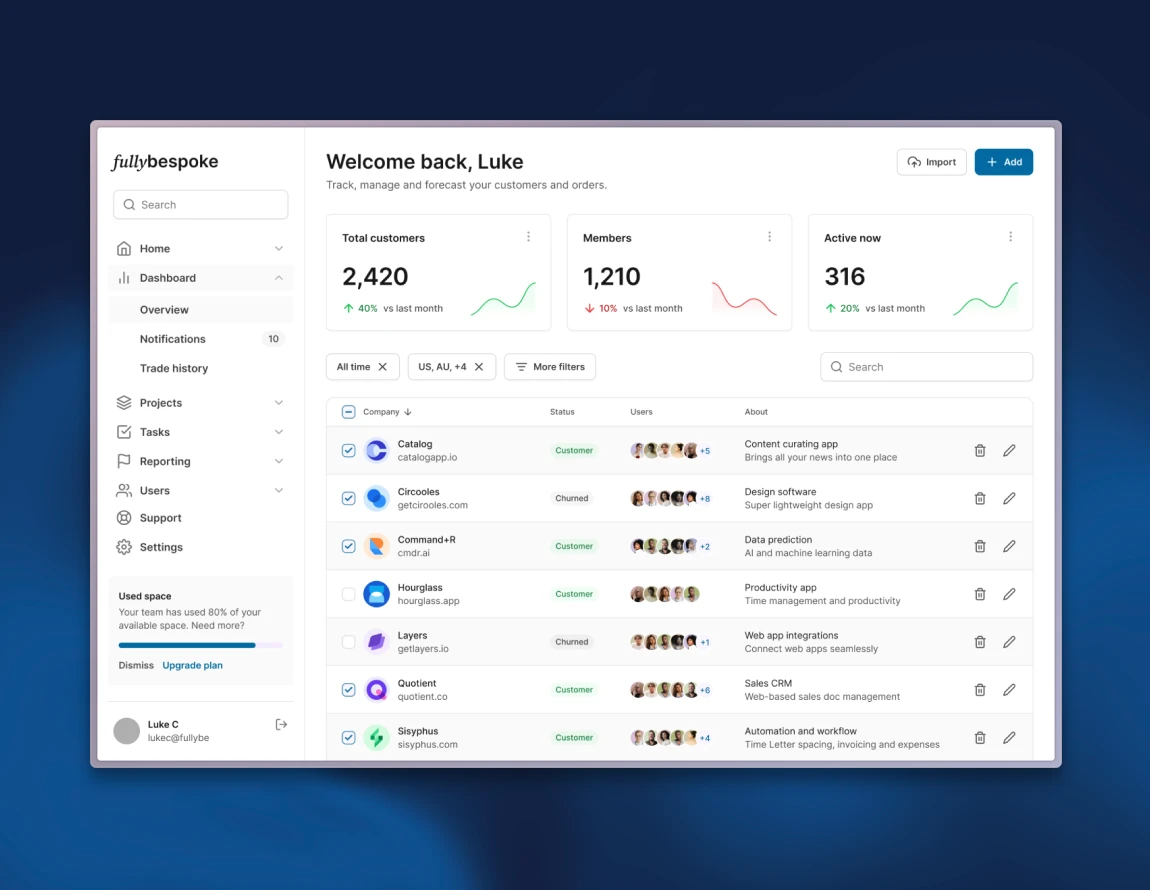1150x890 pixels.
Task: Expand the Tasks menu chevron
Action: tap(279, 432)
